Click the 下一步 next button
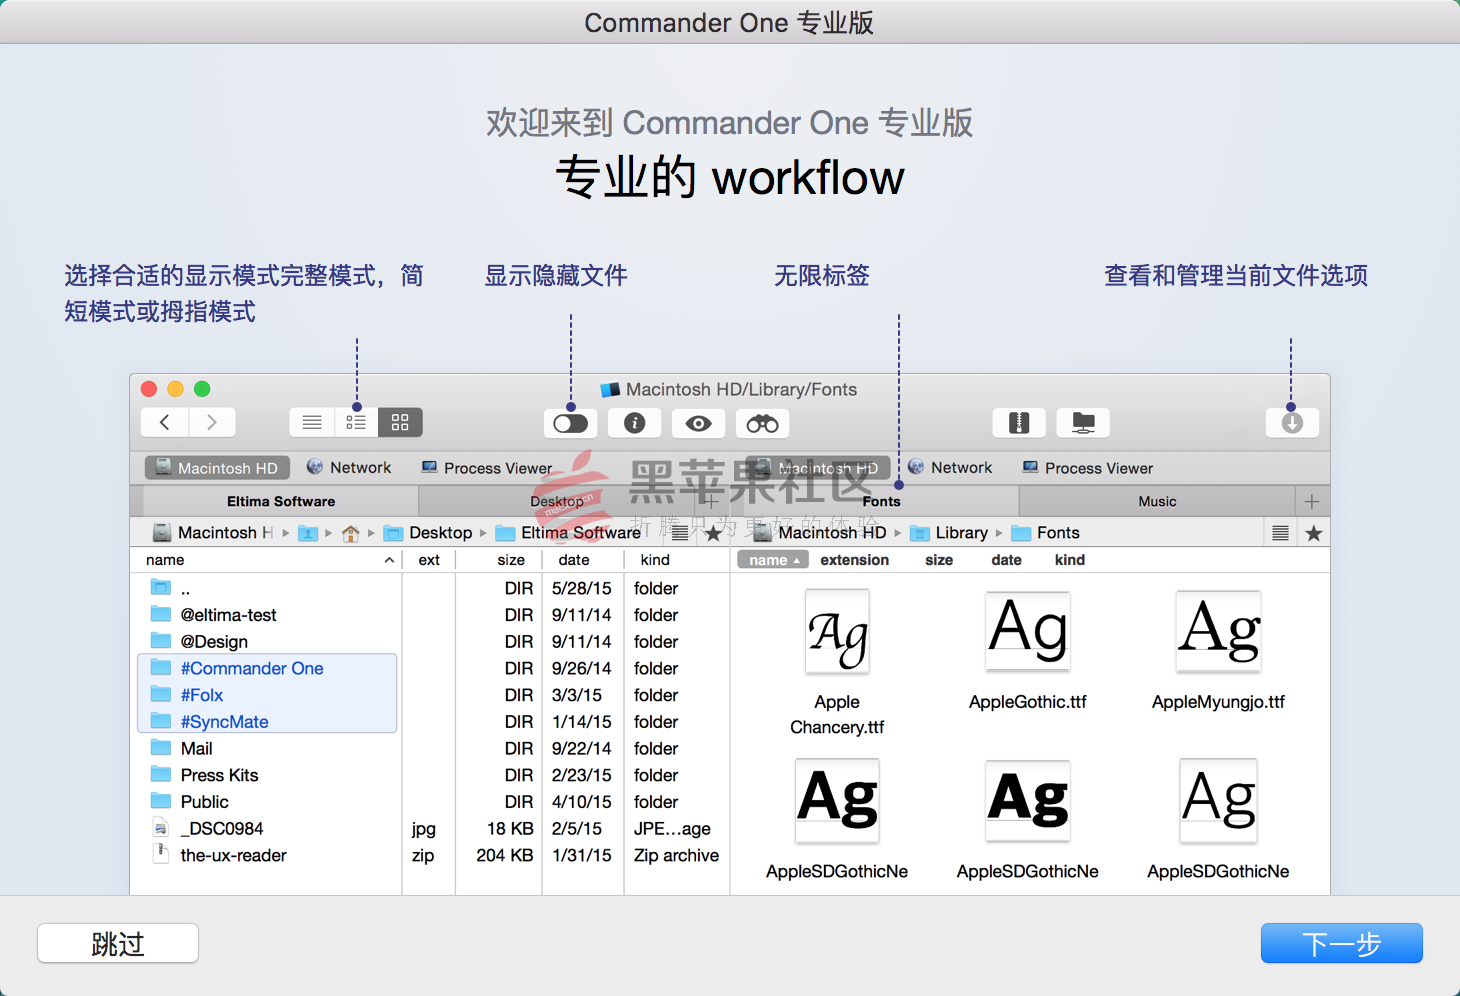Screen dimensions: 1460x996 pos(1342,943)
